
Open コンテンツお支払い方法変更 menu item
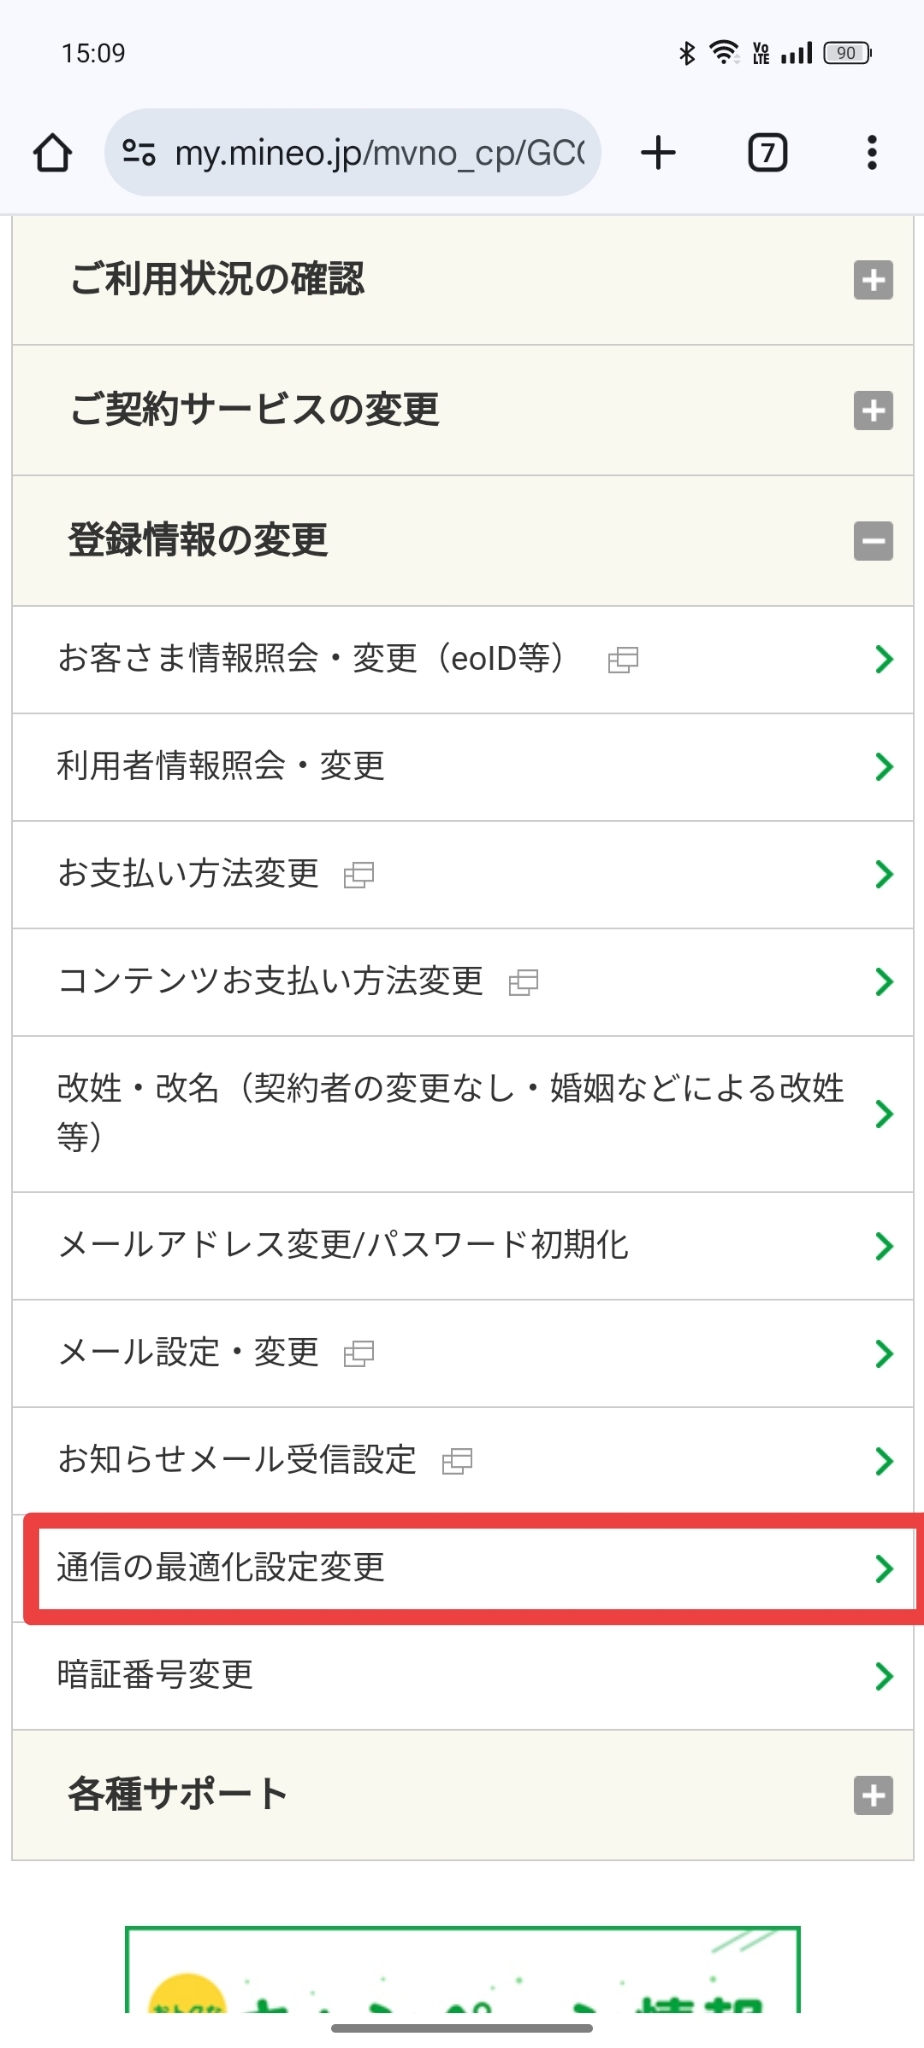click(270, 981)
